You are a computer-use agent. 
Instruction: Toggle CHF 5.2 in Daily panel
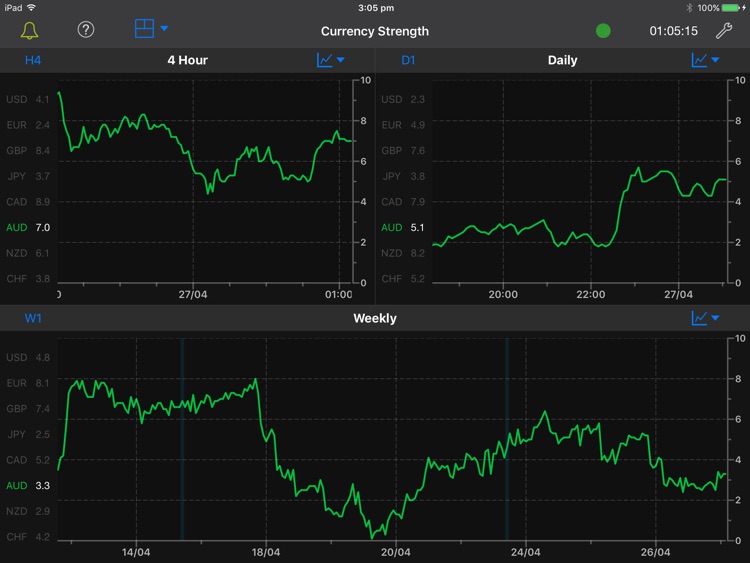click(403, 278)
